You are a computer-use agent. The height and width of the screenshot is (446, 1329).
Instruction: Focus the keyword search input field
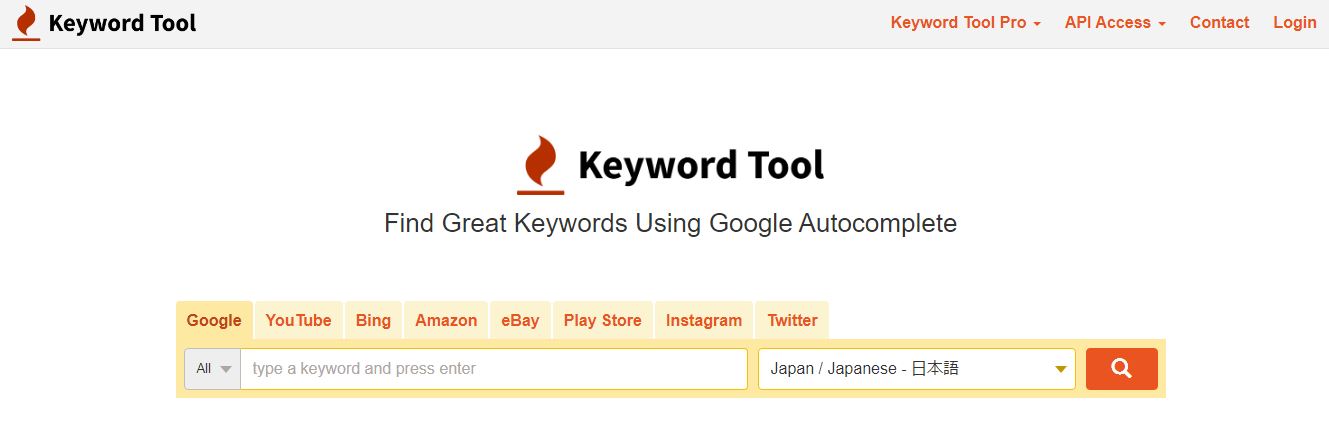coord(494,369)
